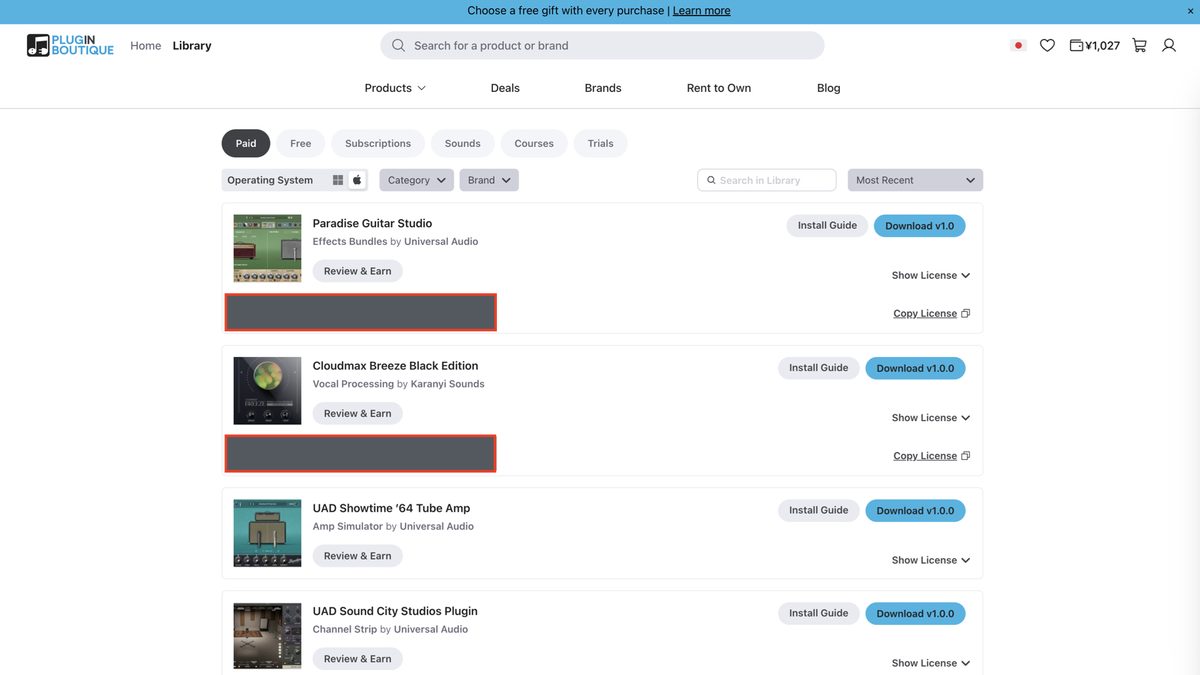Follow the Learn more banner link
1200x675 pixels.
[x=701, y=11]
